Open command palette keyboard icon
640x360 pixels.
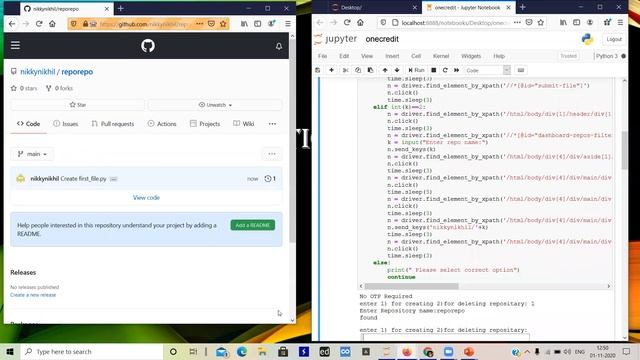[x=521, y=70]
